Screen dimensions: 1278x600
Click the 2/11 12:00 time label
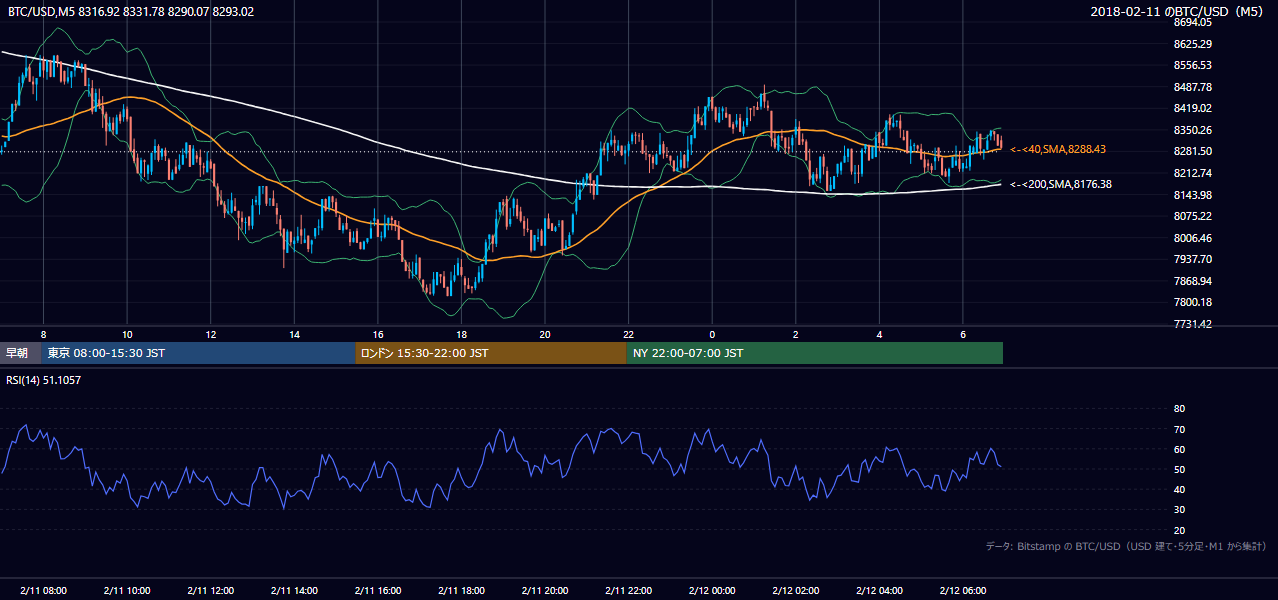coord(210,590)
